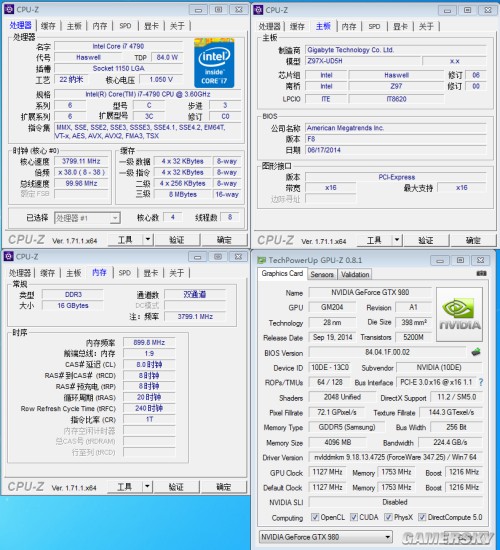Close the CPU-Z memory window
The height and width of the screenshot is (550, 500).
coord(238,256)
